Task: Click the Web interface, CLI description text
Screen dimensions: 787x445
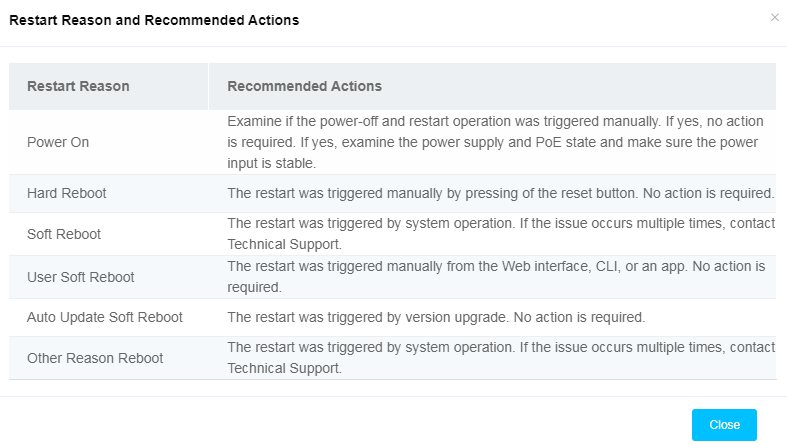Action: [496, 277]
